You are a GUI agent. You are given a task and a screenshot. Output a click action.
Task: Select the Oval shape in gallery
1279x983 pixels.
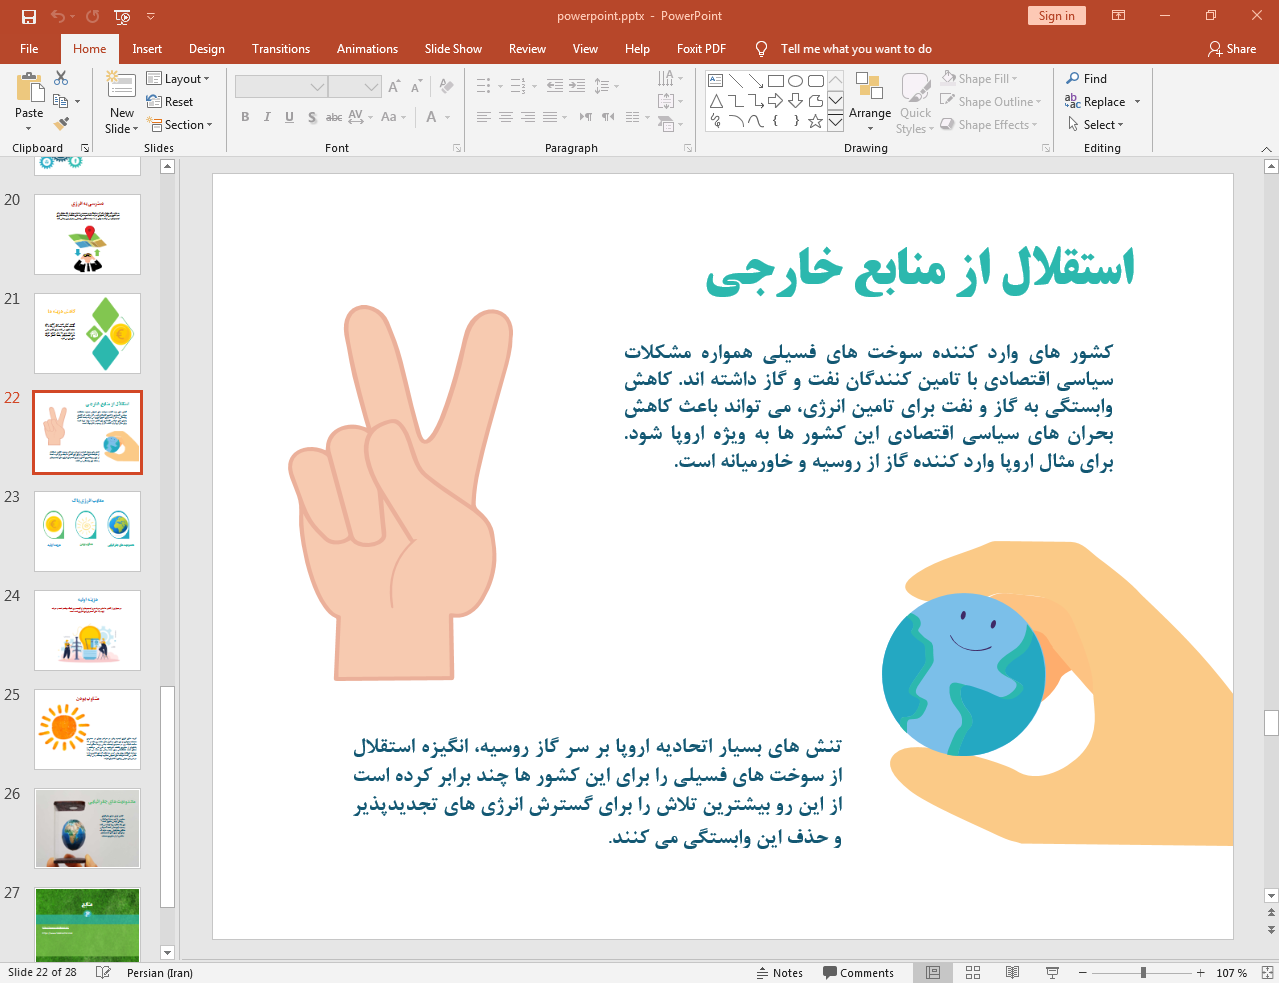[x=796, y=81]
